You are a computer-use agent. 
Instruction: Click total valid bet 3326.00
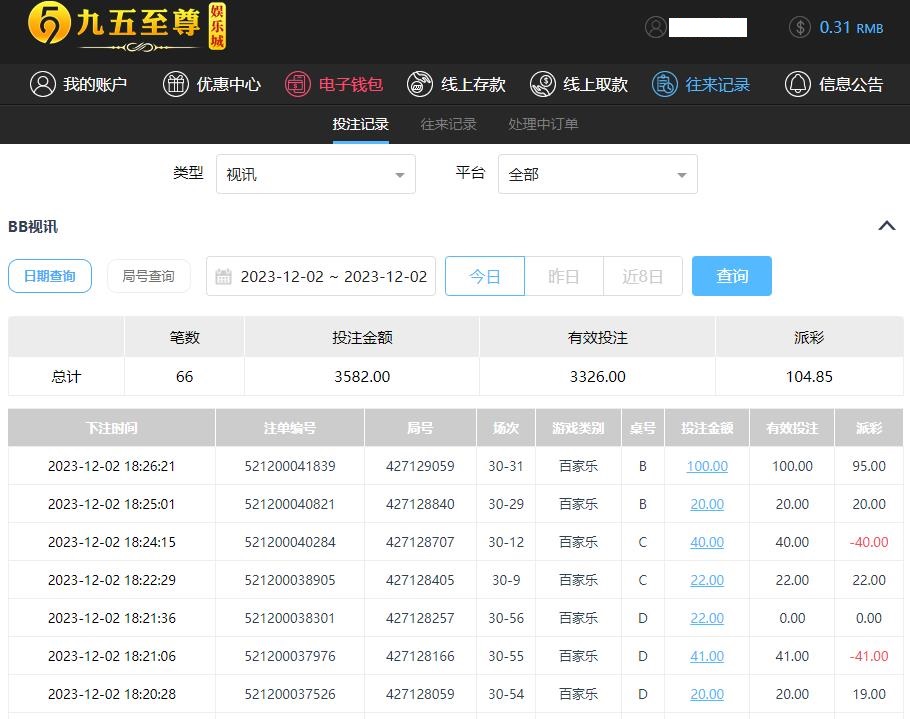598,377
